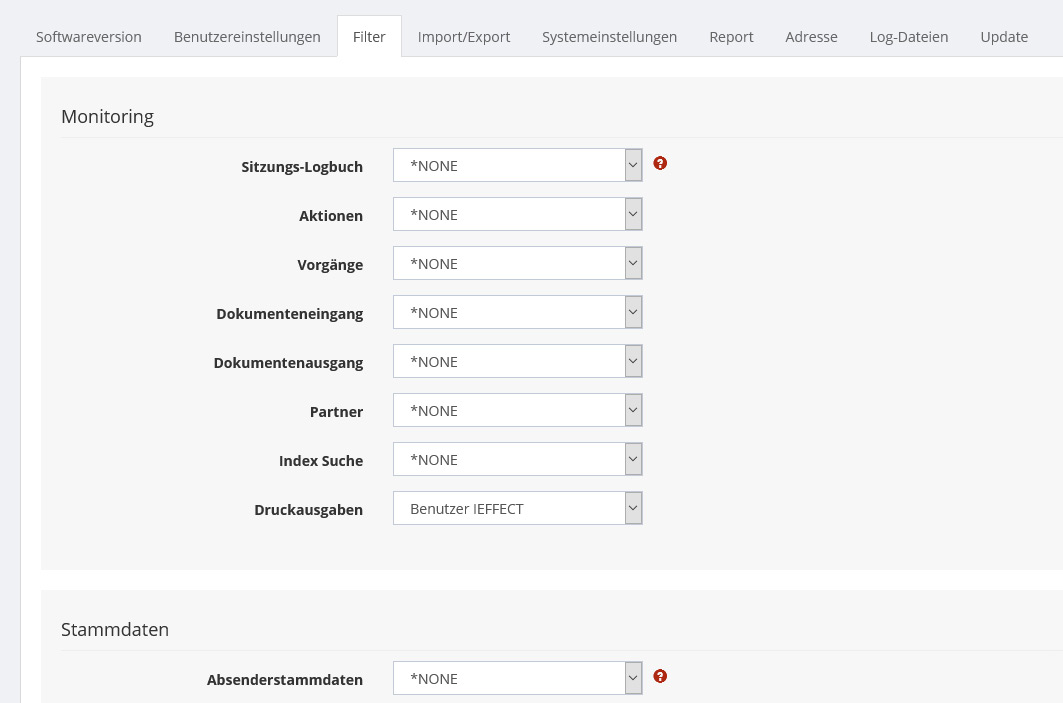Image resolution: width=1063 pixels, height=703 pixels.
Task: Expand the Partner filter dropdown
Action: [x=517, y=411]
